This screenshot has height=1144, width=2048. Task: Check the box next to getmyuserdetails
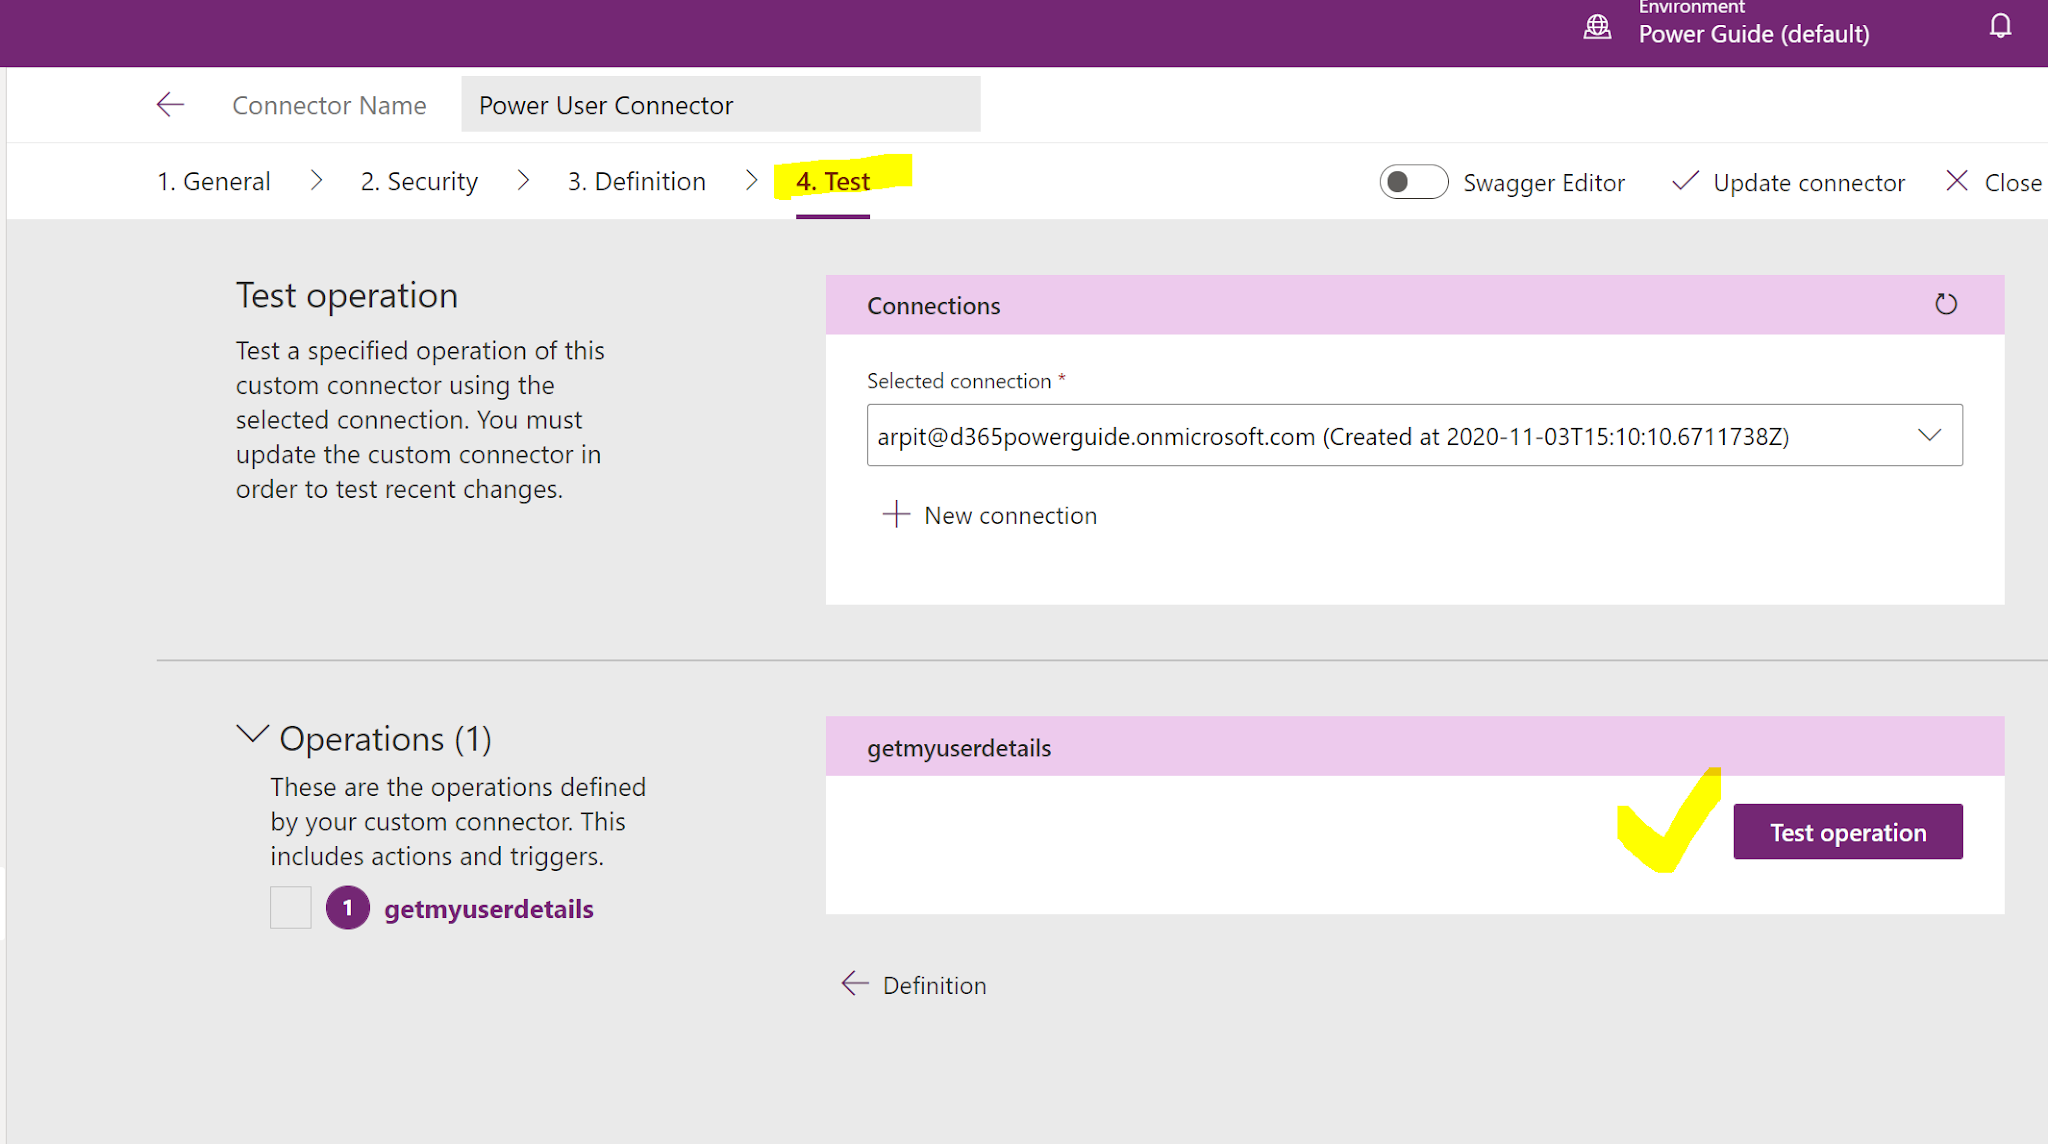tap(291, 908)
